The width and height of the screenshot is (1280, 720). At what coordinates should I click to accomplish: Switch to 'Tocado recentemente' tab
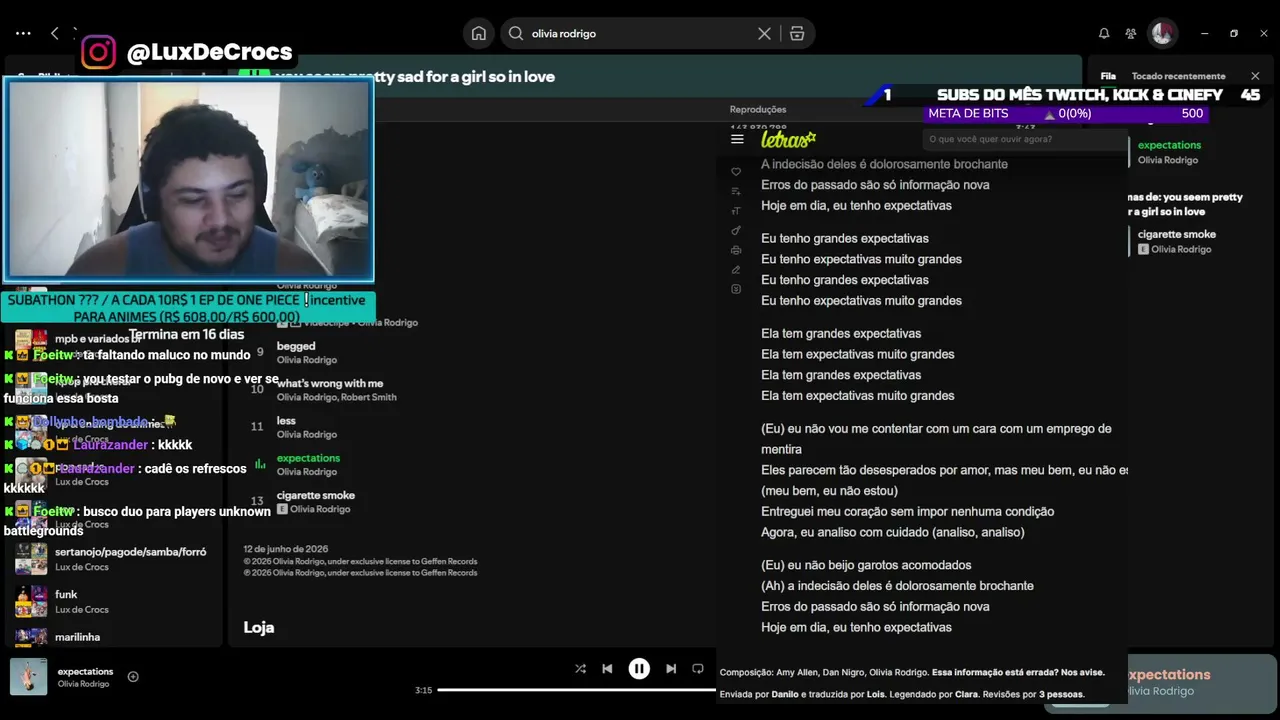[x=1178, y=76]
